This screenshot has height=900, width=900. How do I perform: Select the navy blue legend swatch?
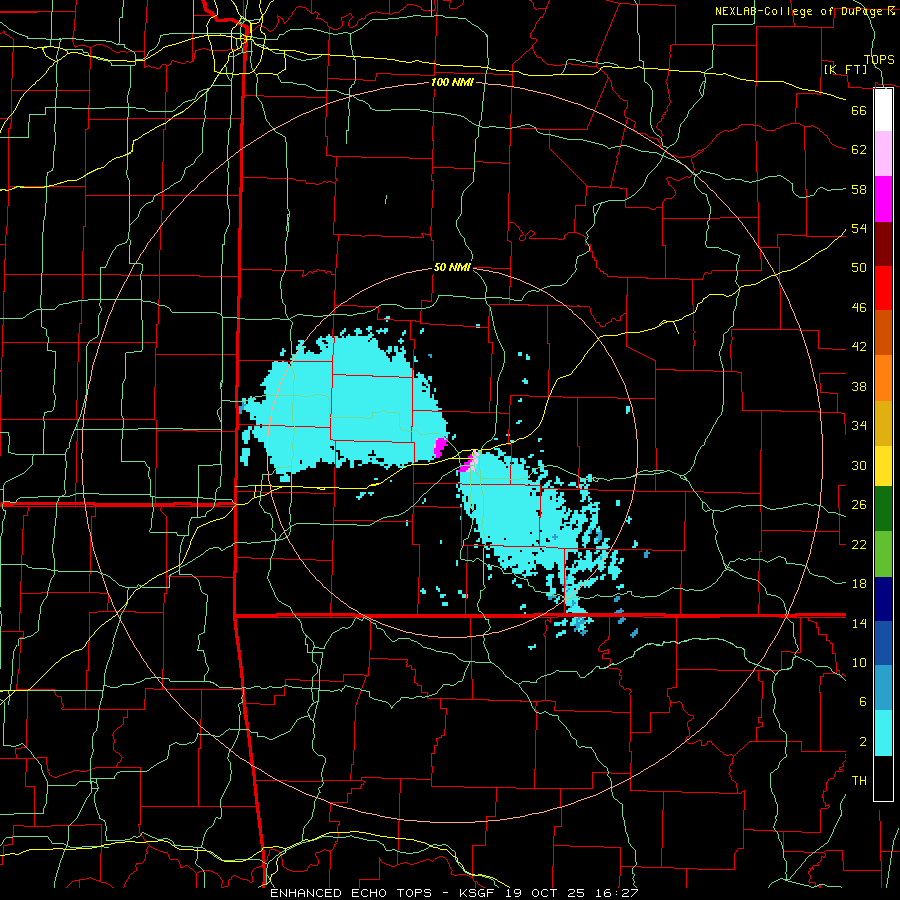883,599
